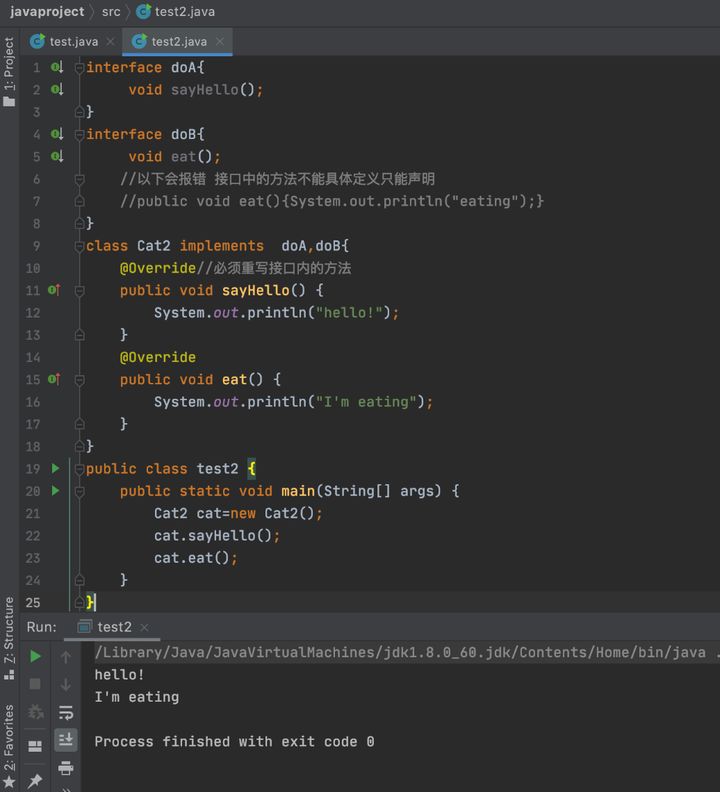The image size is (720, 792).
Task: Click the up stack trace arrow
Action: pos(66,657)
